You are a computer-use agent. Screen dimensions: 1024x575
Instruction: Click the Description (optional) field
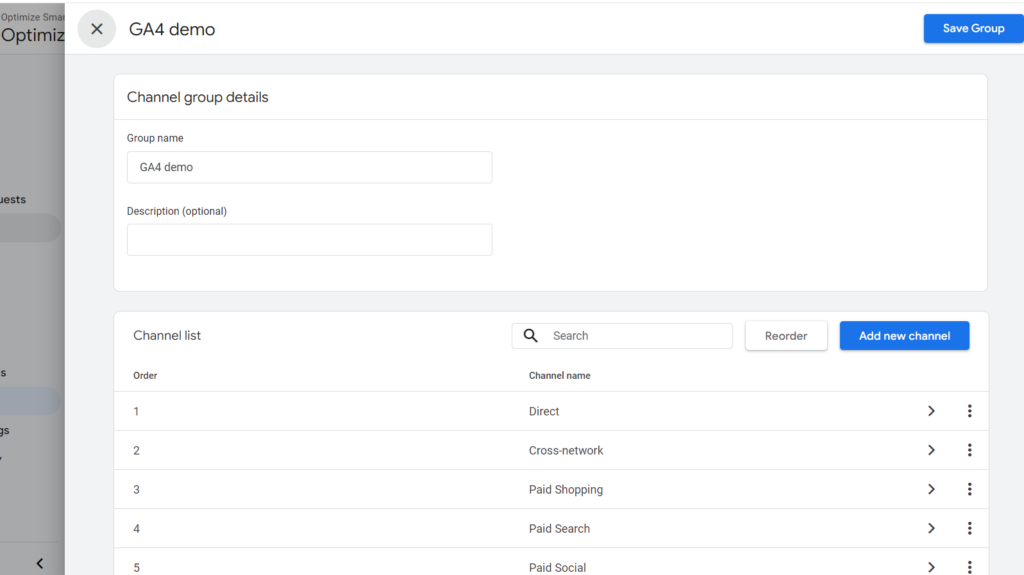(x=310, y=240)
